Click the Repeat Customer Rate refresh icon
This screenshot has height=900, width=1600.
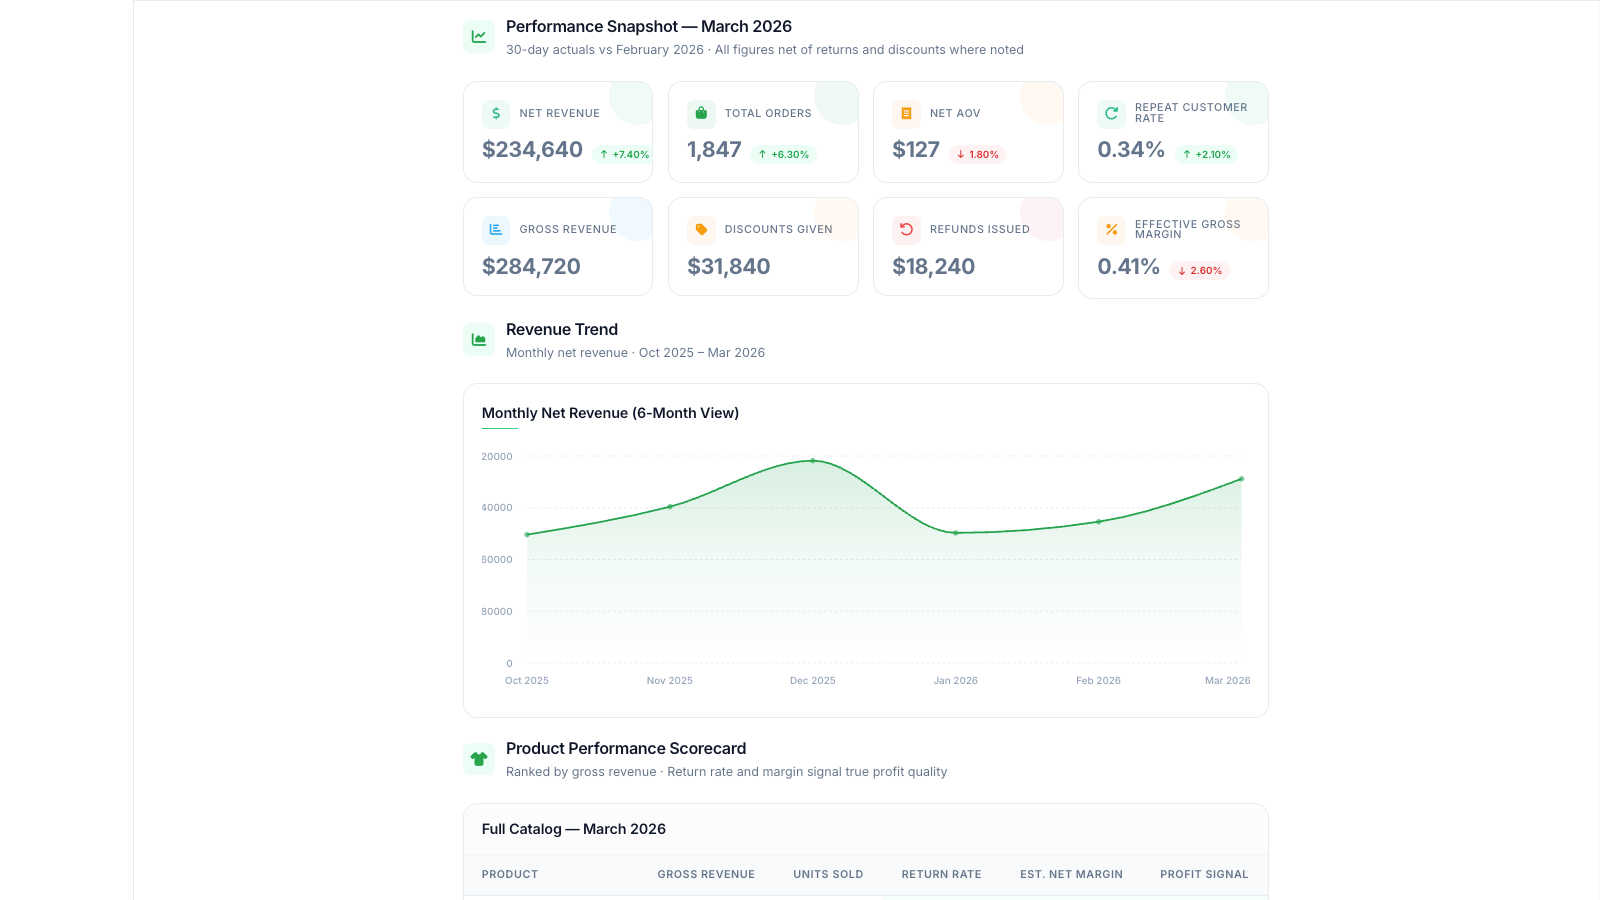point(1111,114)
